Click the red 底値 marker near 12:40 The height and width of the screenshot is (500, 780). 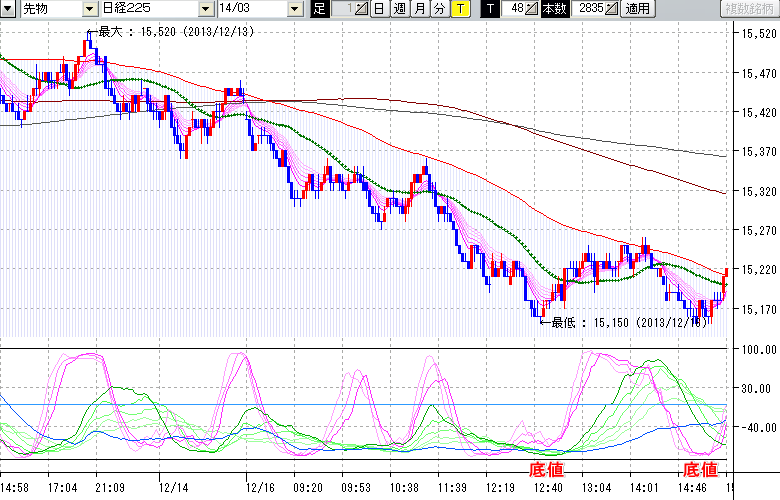(x=546, y=469)
